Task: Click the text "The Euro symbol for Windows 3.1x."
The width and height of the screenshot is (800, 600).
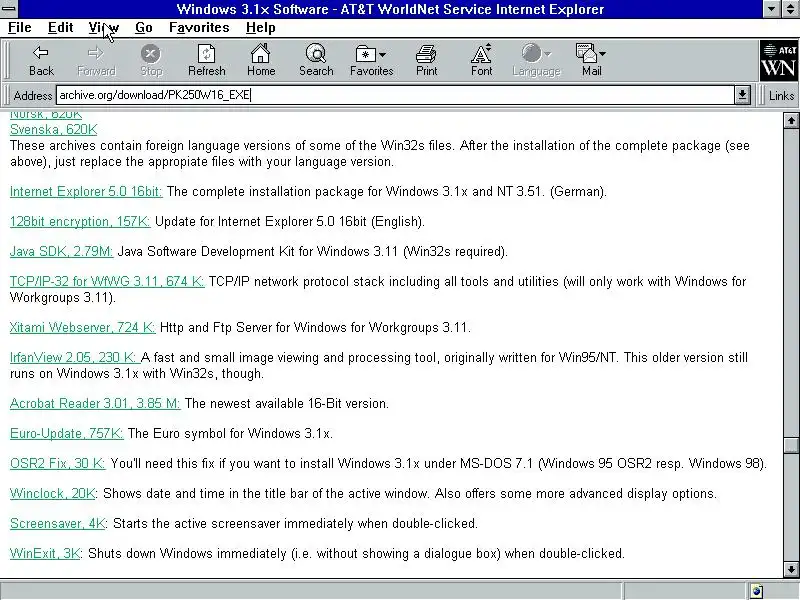Action: (x=230, y=434)
